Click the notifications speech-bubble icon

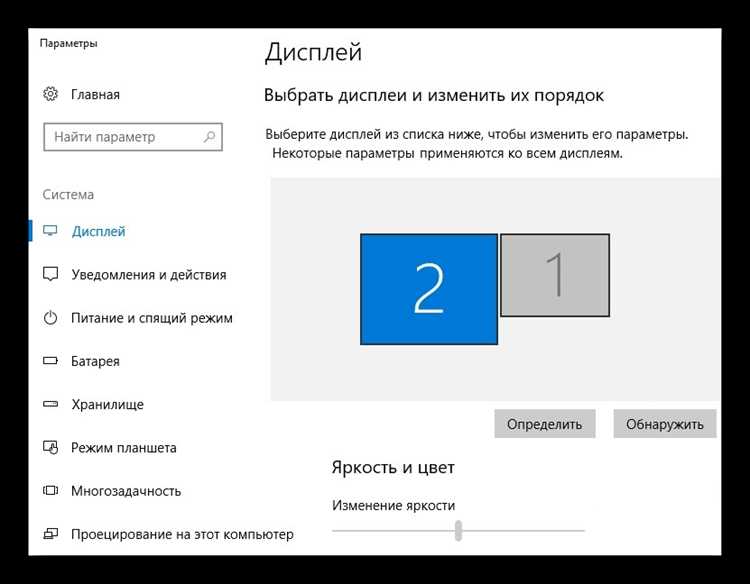click(50, 274)
